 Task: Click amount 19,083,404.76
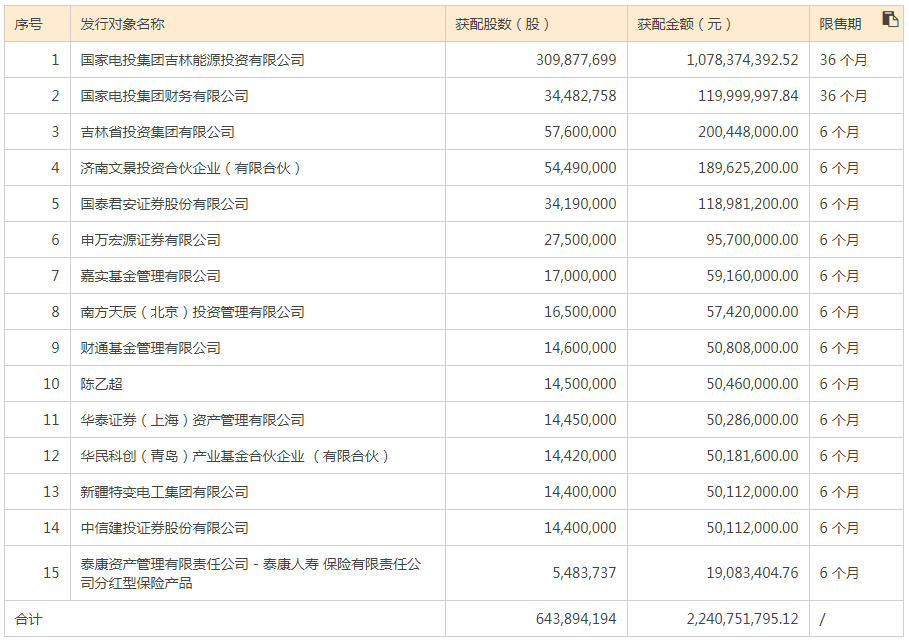tap(752, 573)
